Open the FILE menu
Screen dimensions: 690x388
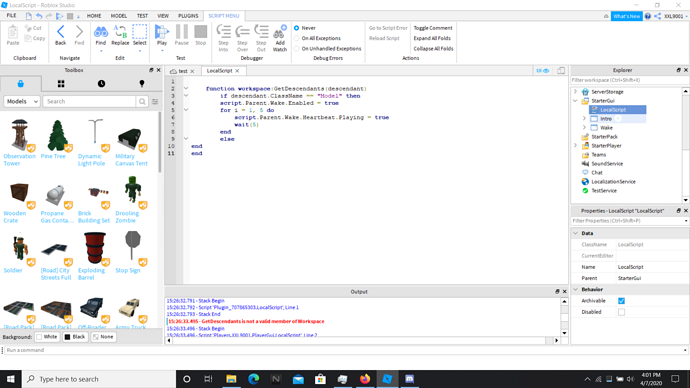(11, 16)
